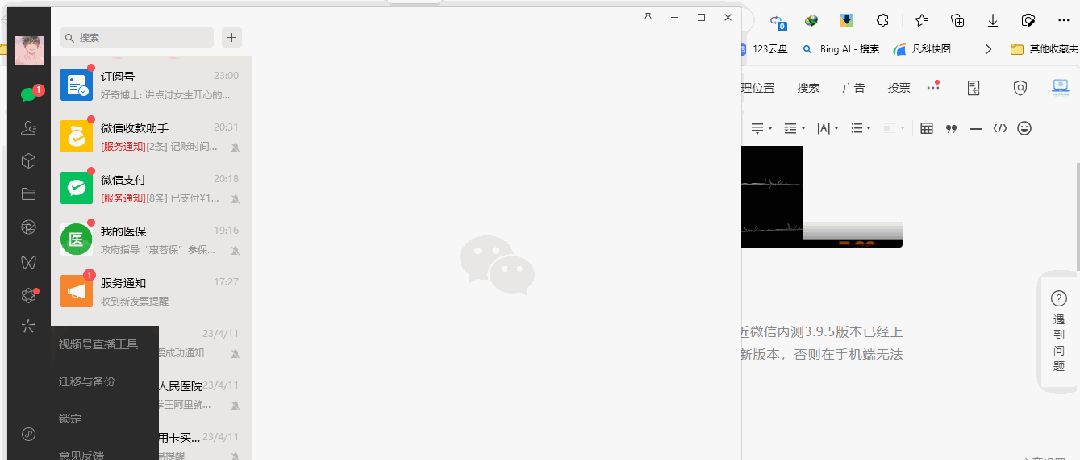Viewport: 1080px width, 460px height.
Task: Open the browser Collections icon
Action: [957, 21]
